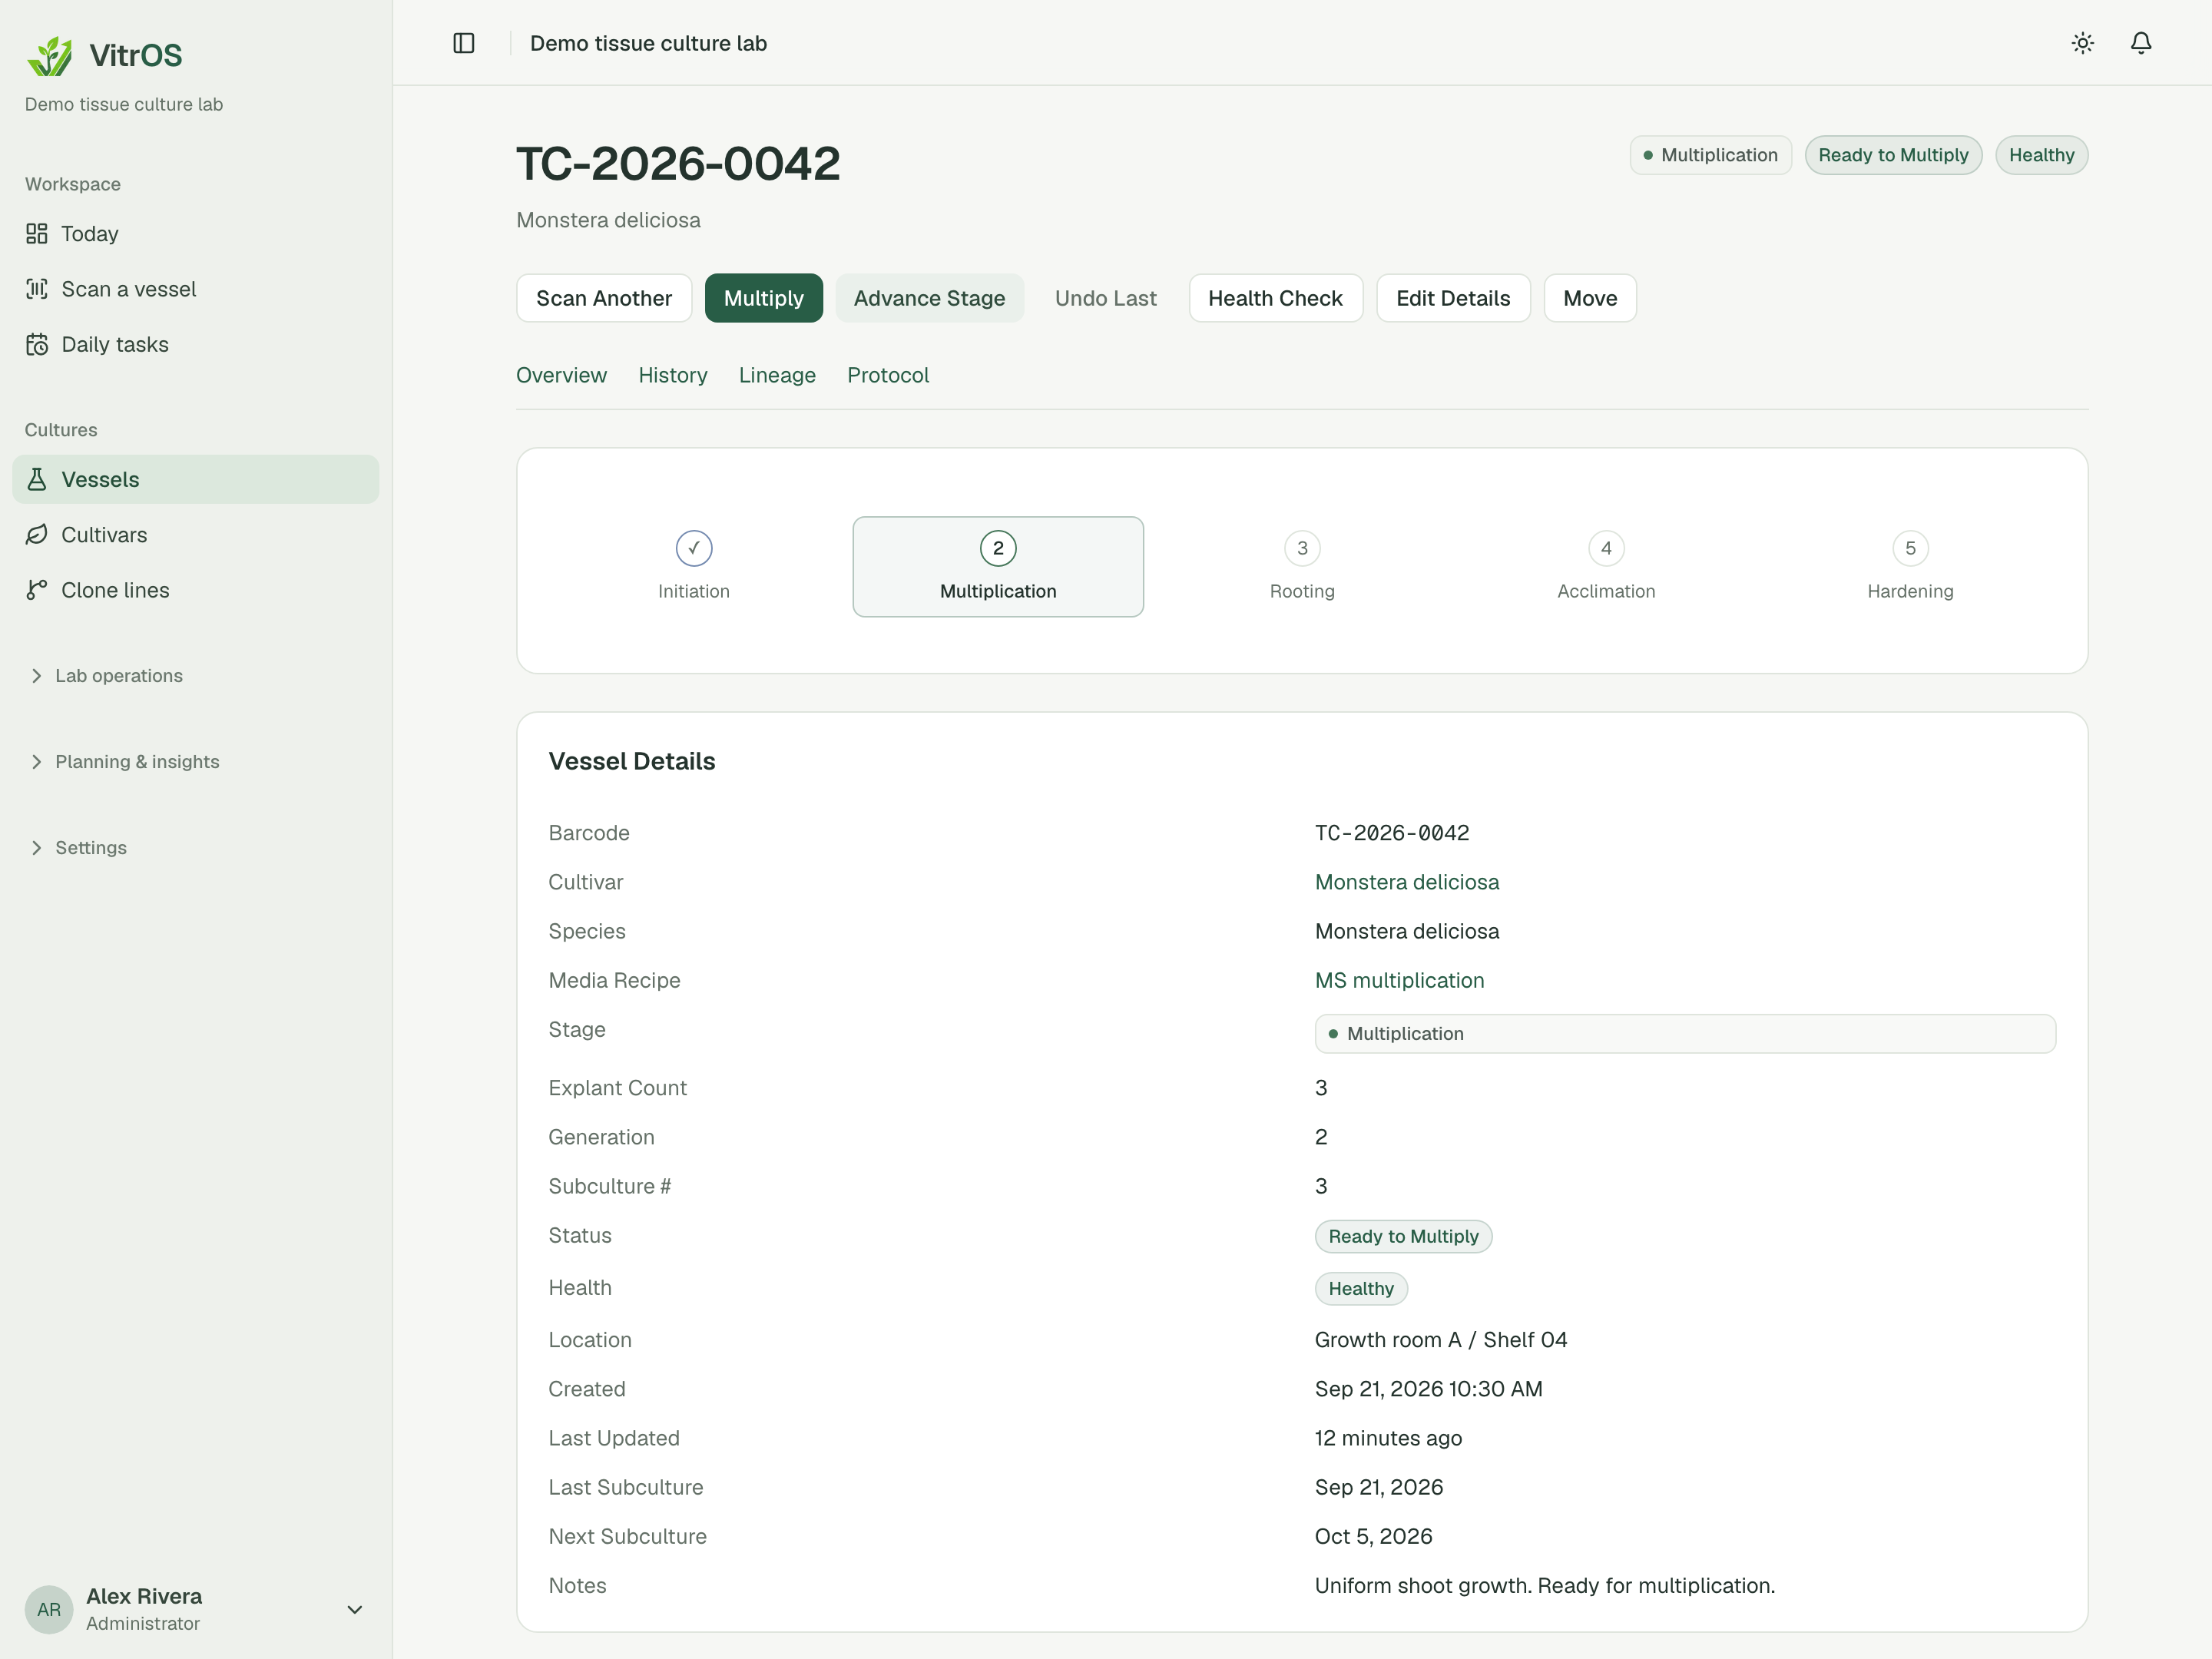Switch to the Lineage tab
This screenshot has height=1659, width=2212.
pos(777,375)
